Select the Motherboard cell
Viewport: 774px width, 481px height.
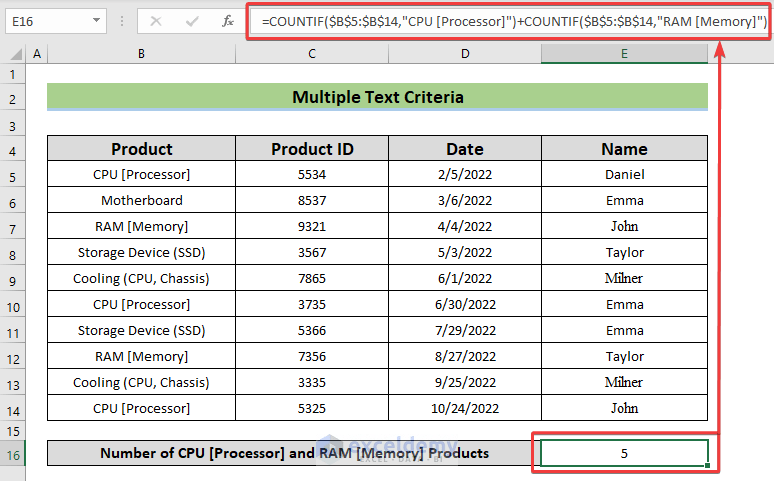coord(142,200)
